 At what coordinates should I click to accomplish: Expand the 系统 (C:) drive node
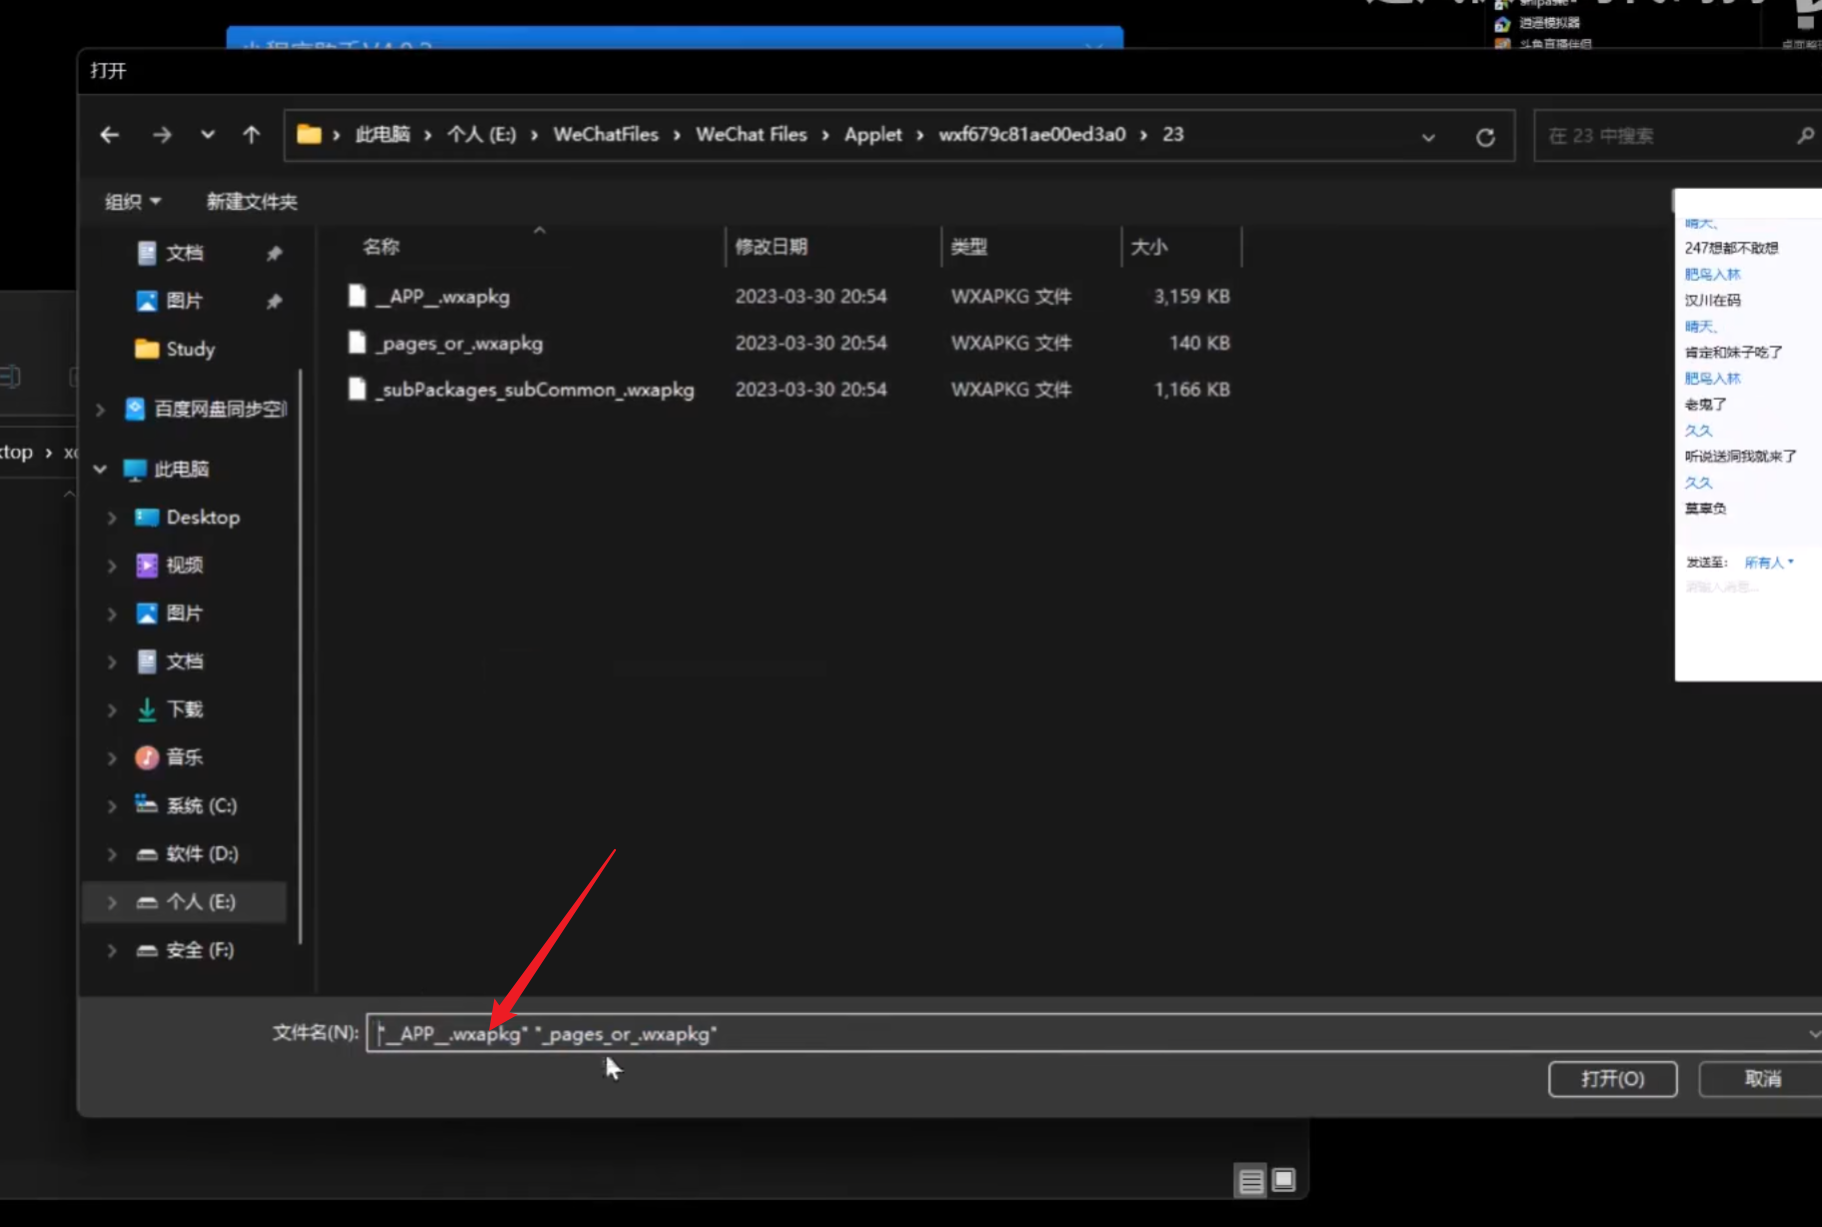(x=112, y=805)
